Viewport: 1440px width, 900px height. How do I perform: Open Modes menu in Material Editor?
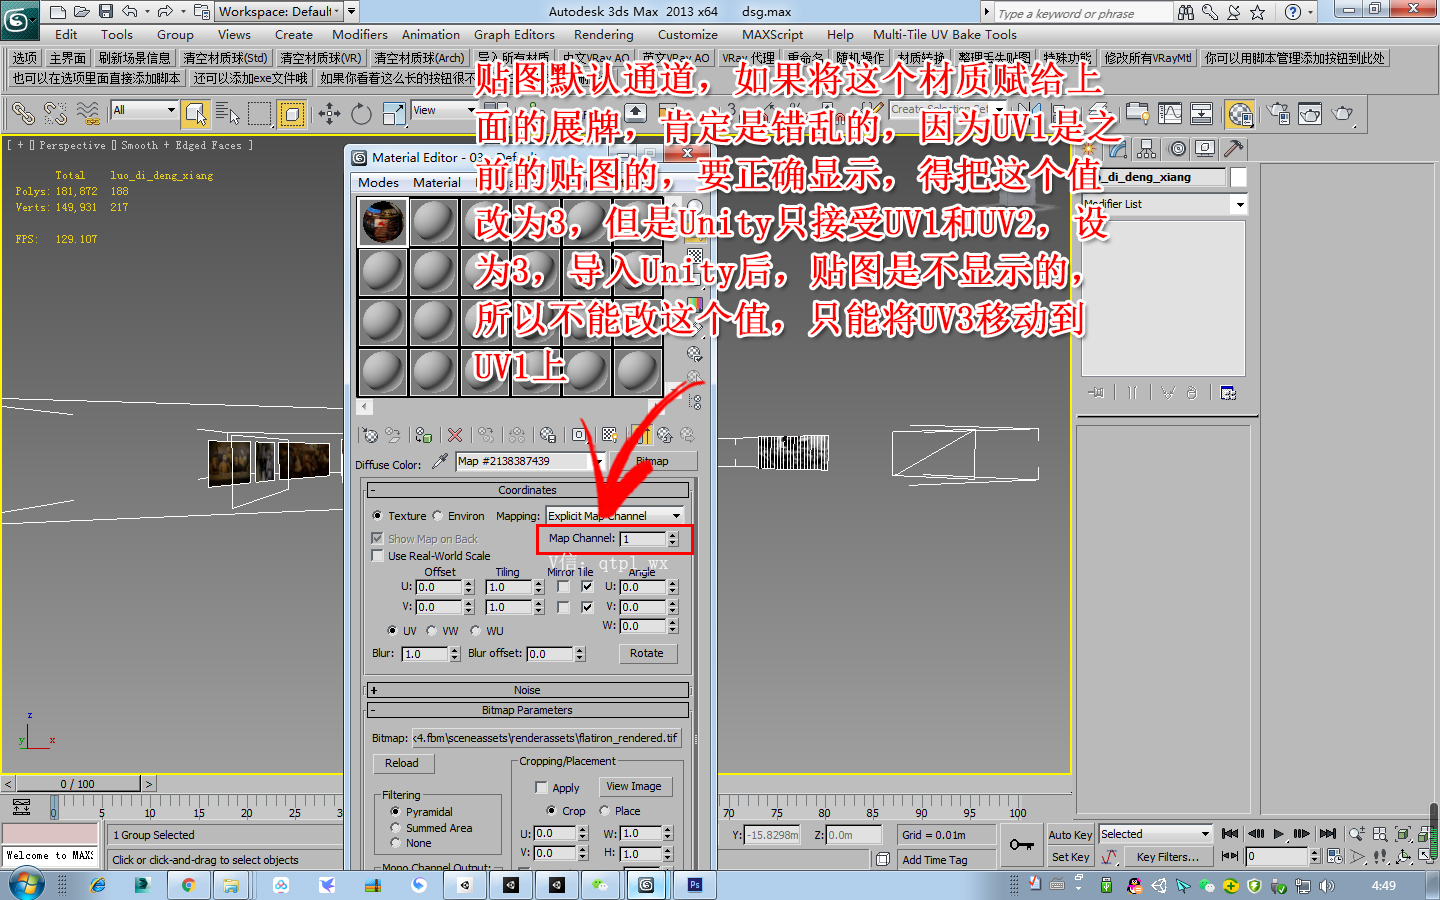click(x=378, y=182)
